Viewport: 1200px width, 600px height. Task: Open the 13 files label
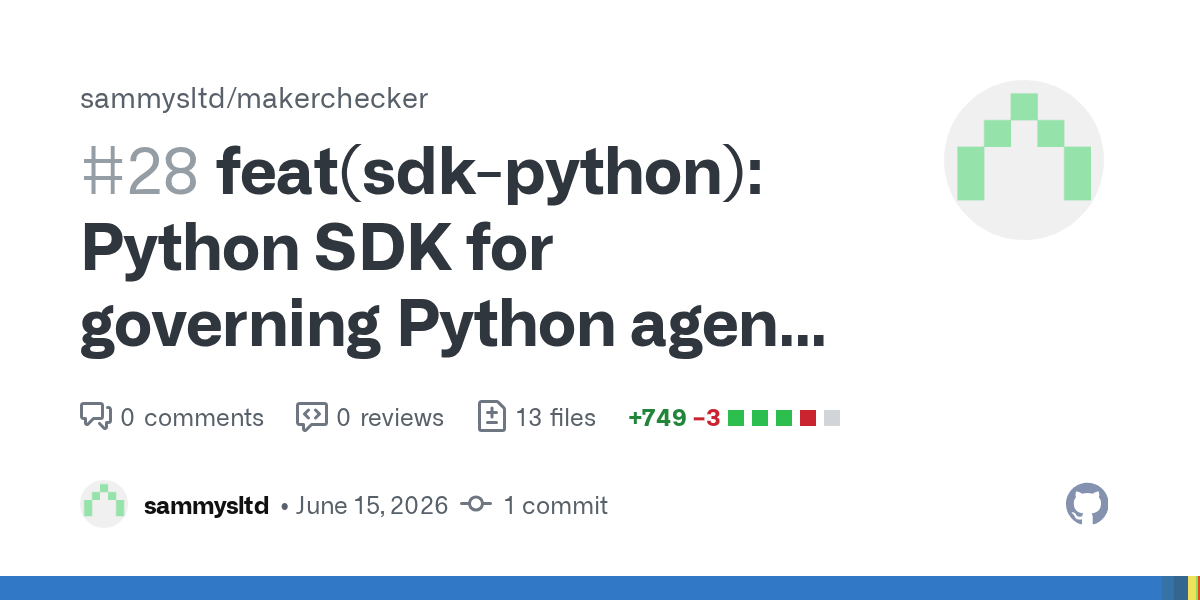(x=556, y=417)
